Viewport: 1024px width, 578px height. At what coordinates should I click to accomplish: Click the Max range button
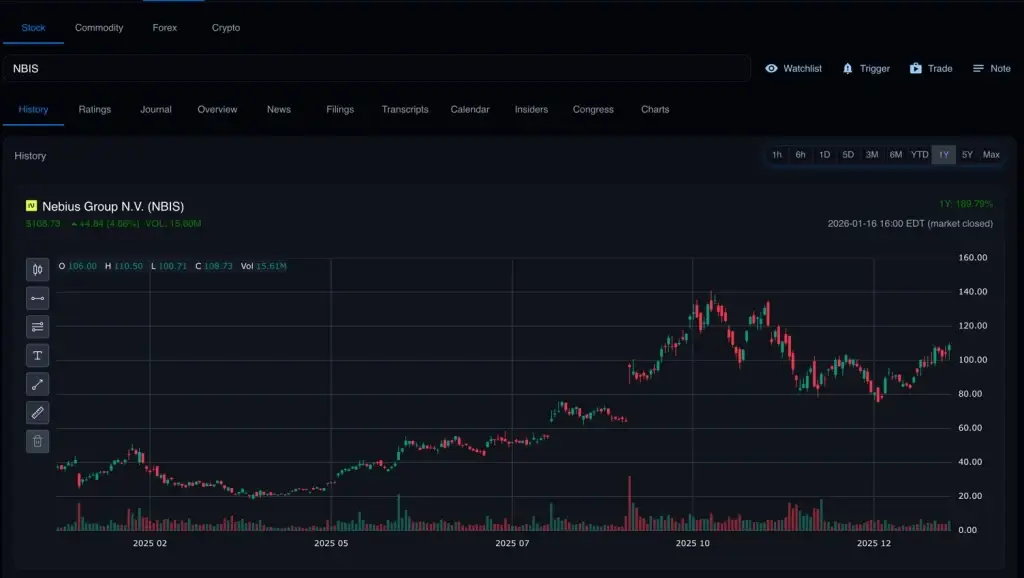click(x=991, y=155)
